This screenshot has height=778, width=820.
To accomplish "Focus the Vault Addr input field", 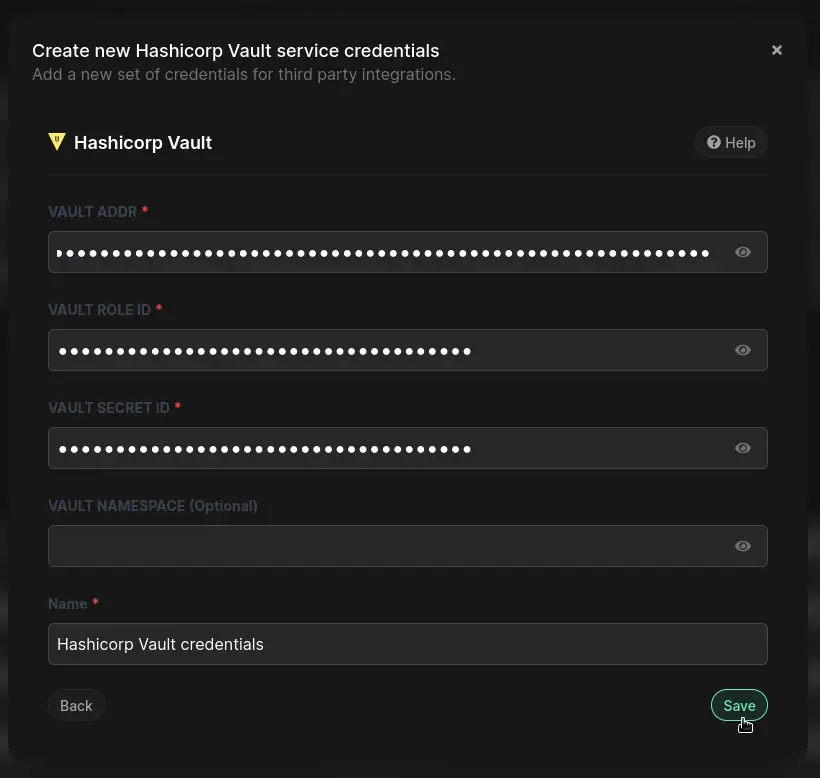I will 385,252.
